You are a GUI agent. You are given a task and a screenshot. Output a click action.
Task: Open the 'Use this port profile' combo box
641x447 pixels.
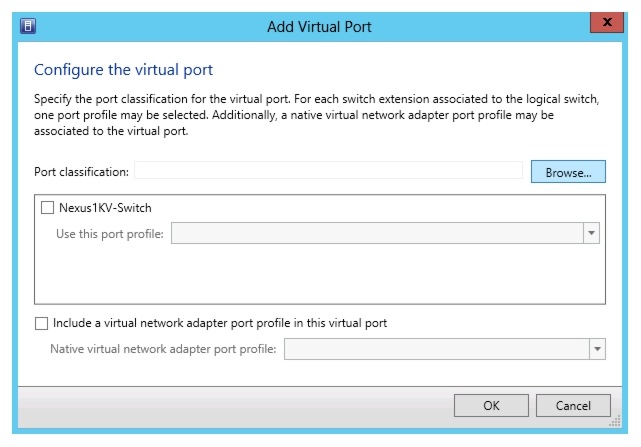[x=378, y=233]
